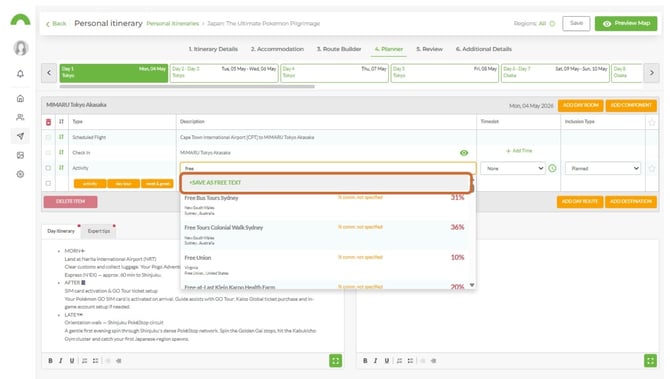Screen dimensions: 670x379
Task: Click the clock icon next to Timeslot dropdown
Action: [552, 168]
